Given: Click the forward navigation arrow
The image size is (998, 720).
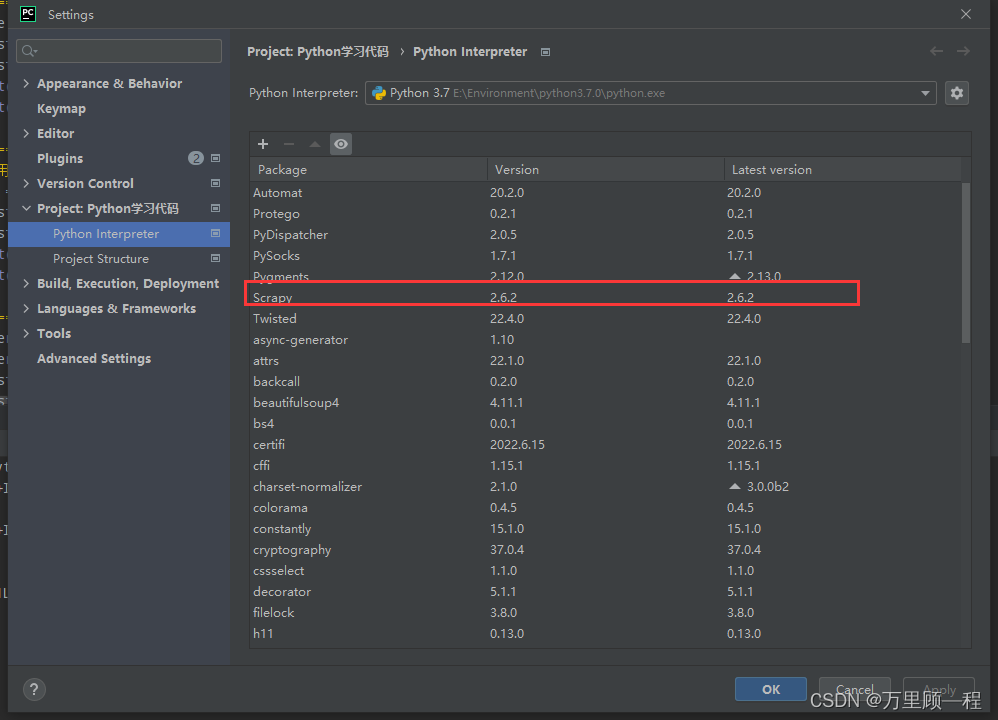Looking at the screenshot, I should click(963, 51).
